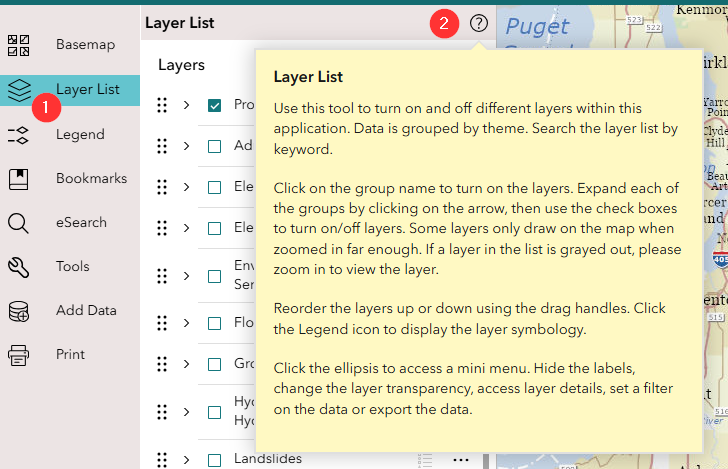Click the drag handle for Landslides layer
The width and height of the screenshot is (728, 469).
[x=162, y=460]
